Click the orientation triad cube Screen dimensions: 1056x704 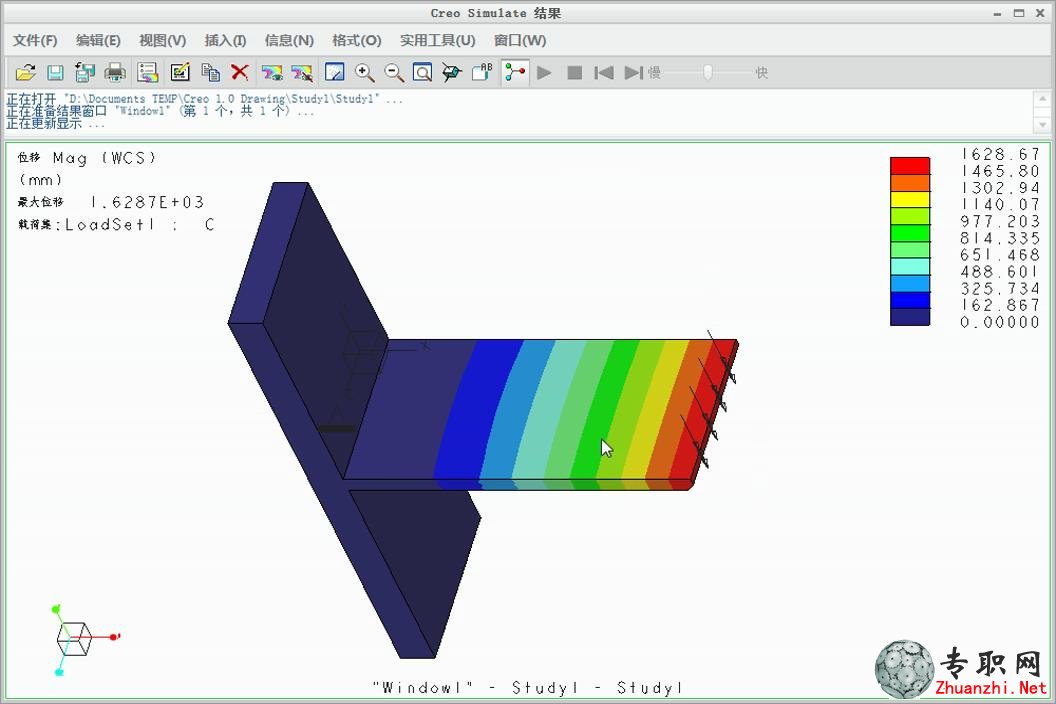73,639
